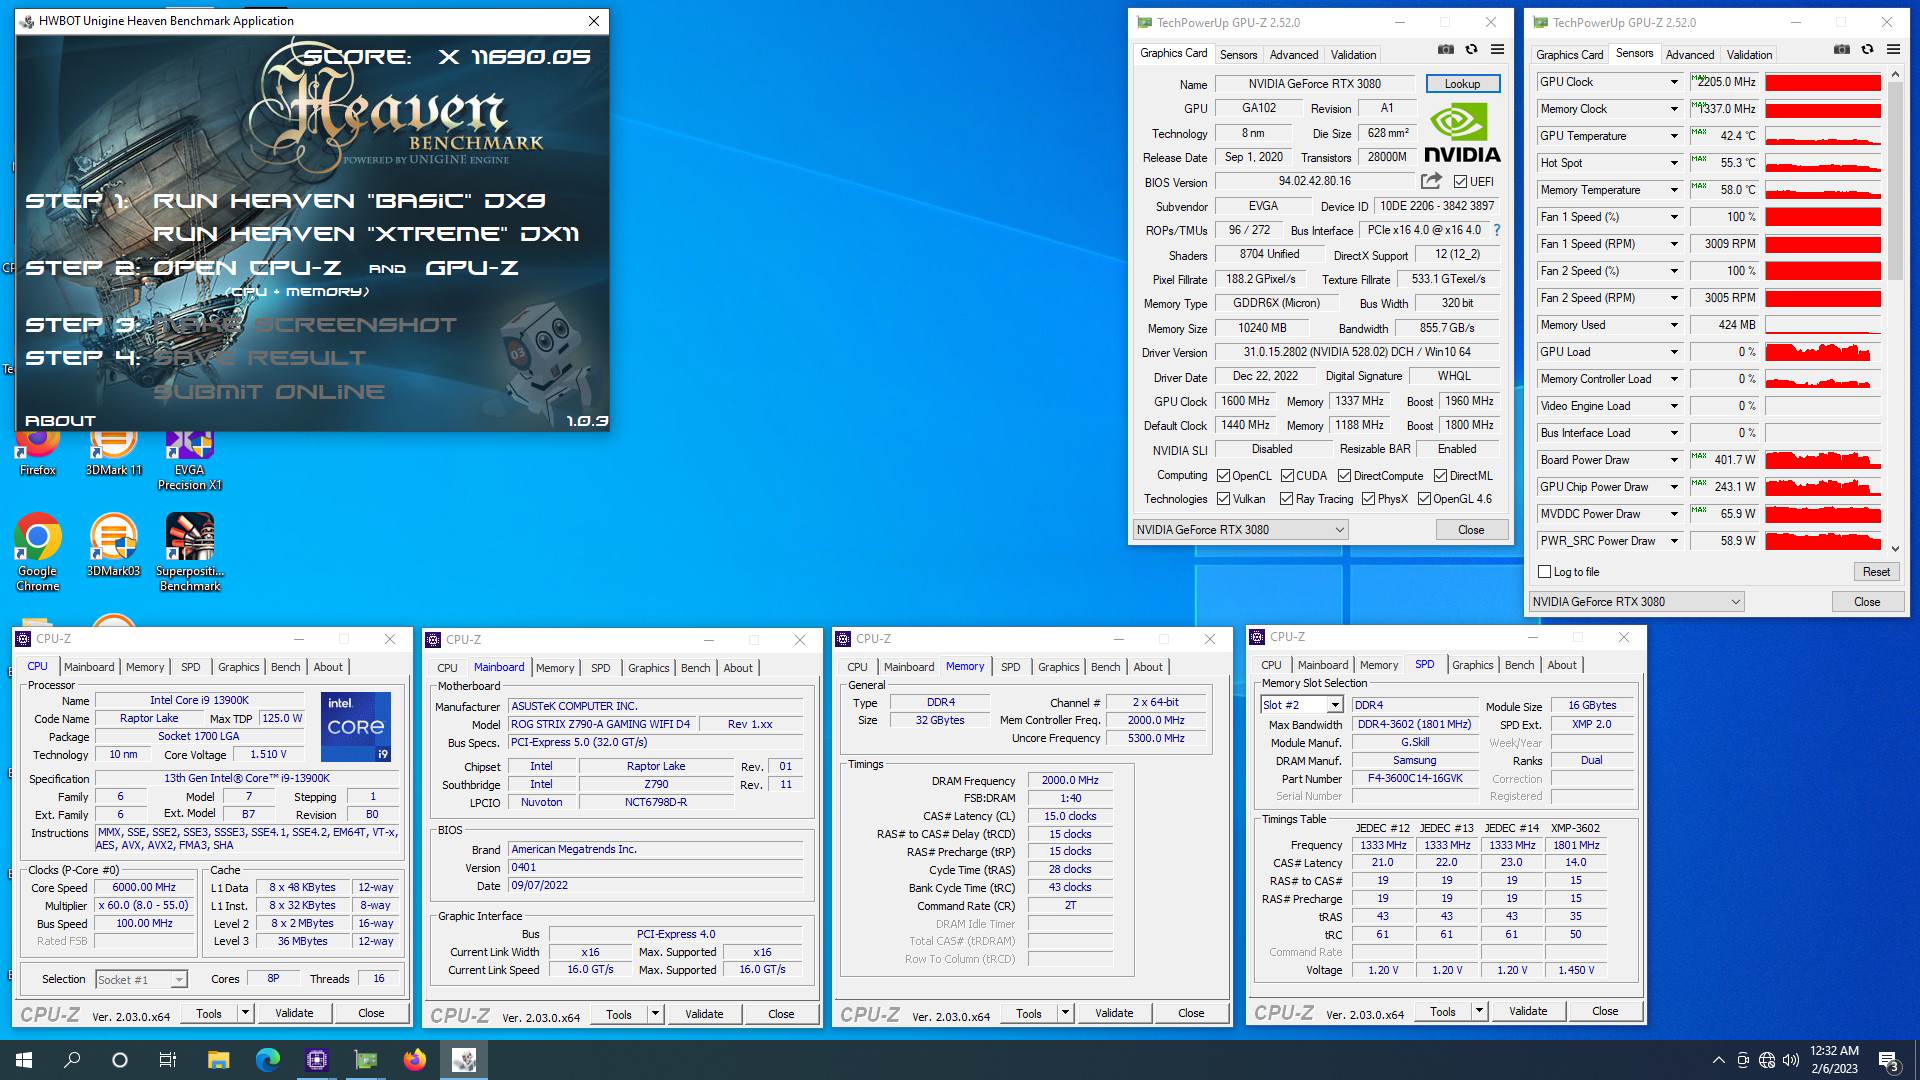Toggle the Vulkan checkbox
This screenshot has height=1080, width=1920.
tap(1223, 499)
